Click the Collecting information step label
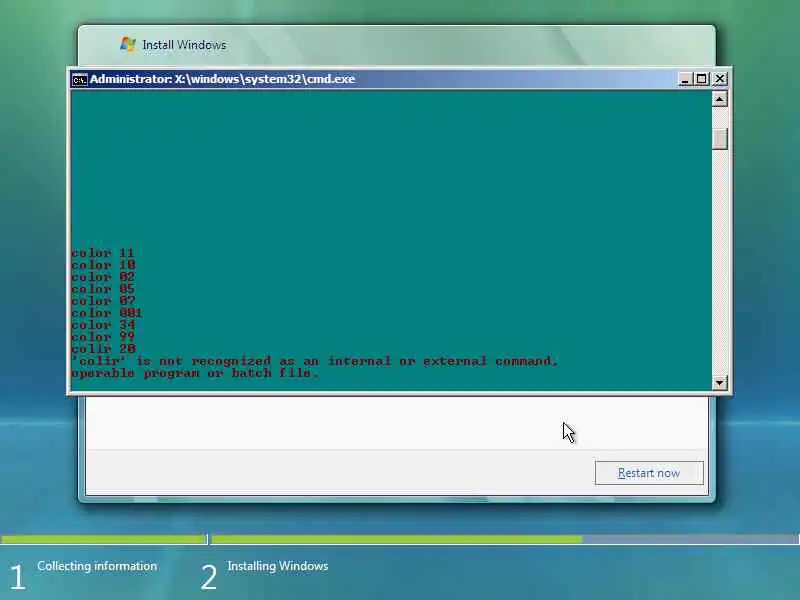The height and width of the screenshot is (600, 800). 97,566
